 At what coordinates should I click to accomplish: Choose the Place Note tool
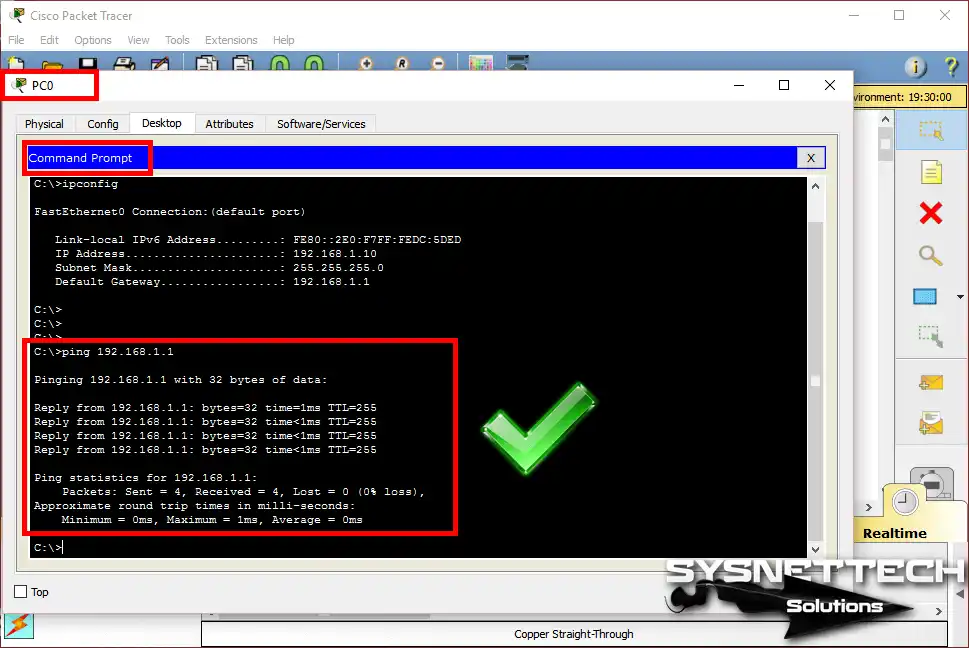click(x=931, y=172)
